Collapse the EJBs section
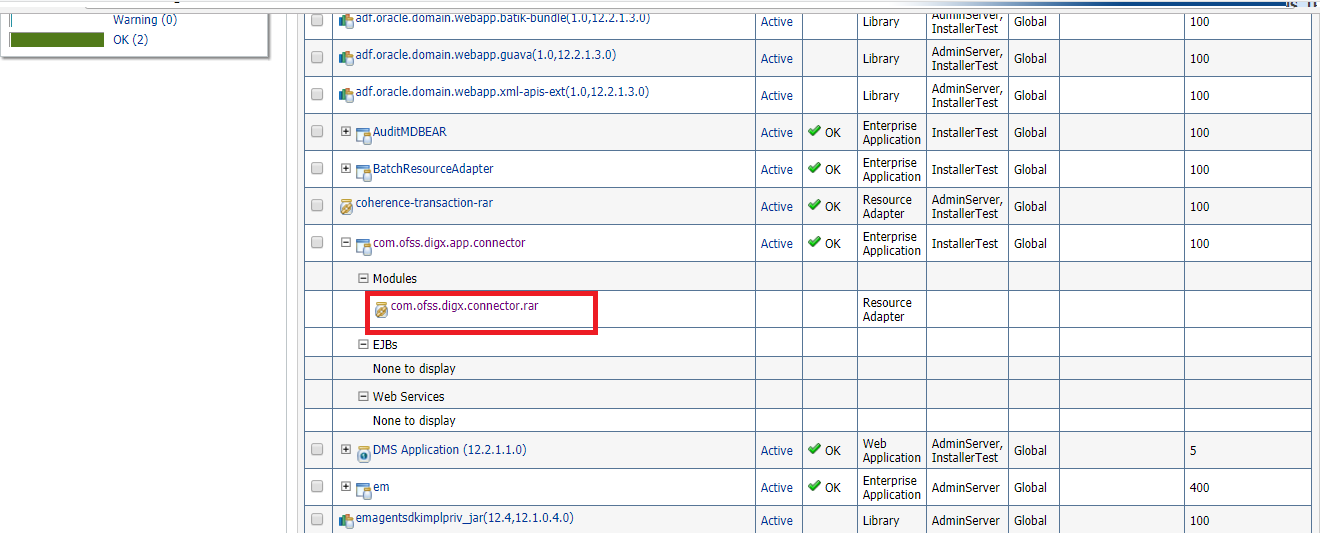1320x533 pixels. [364, 344]
